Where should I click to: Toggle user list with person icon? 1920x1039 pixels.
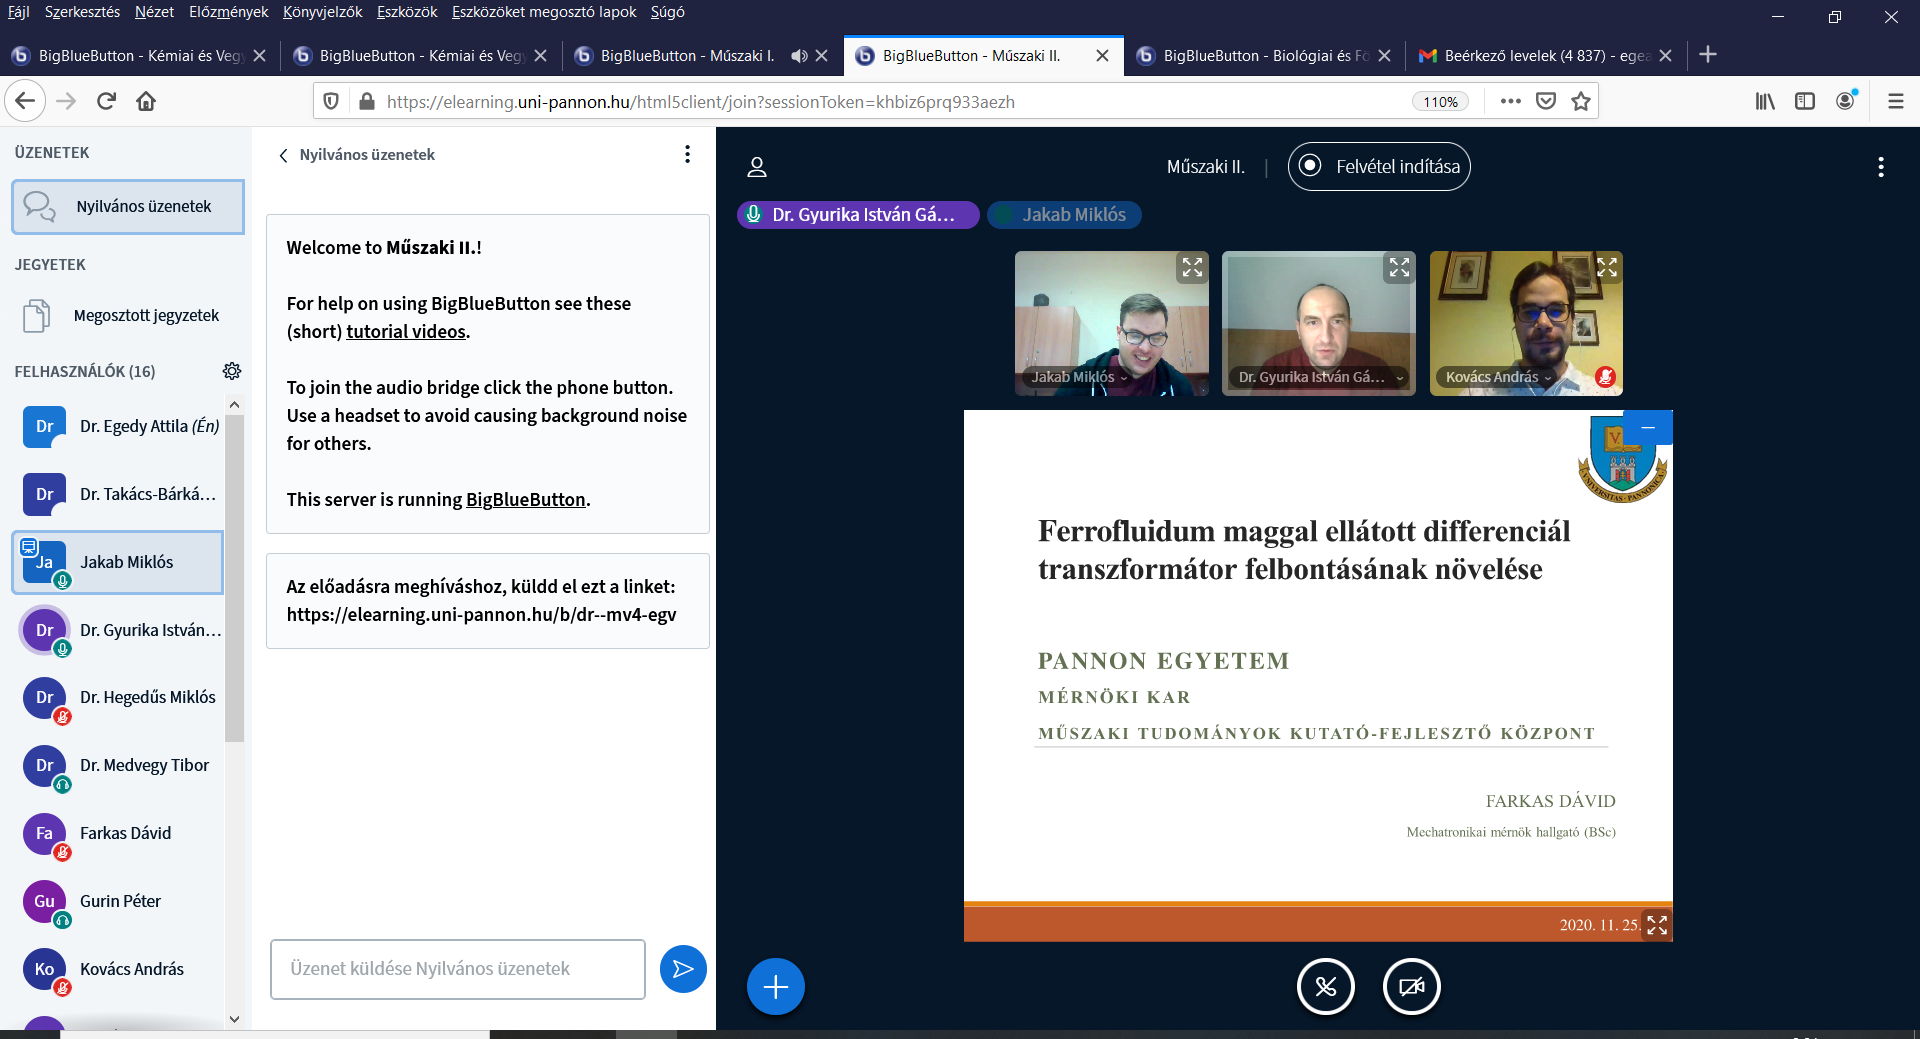pyautogui.click(x=757, y=167)
